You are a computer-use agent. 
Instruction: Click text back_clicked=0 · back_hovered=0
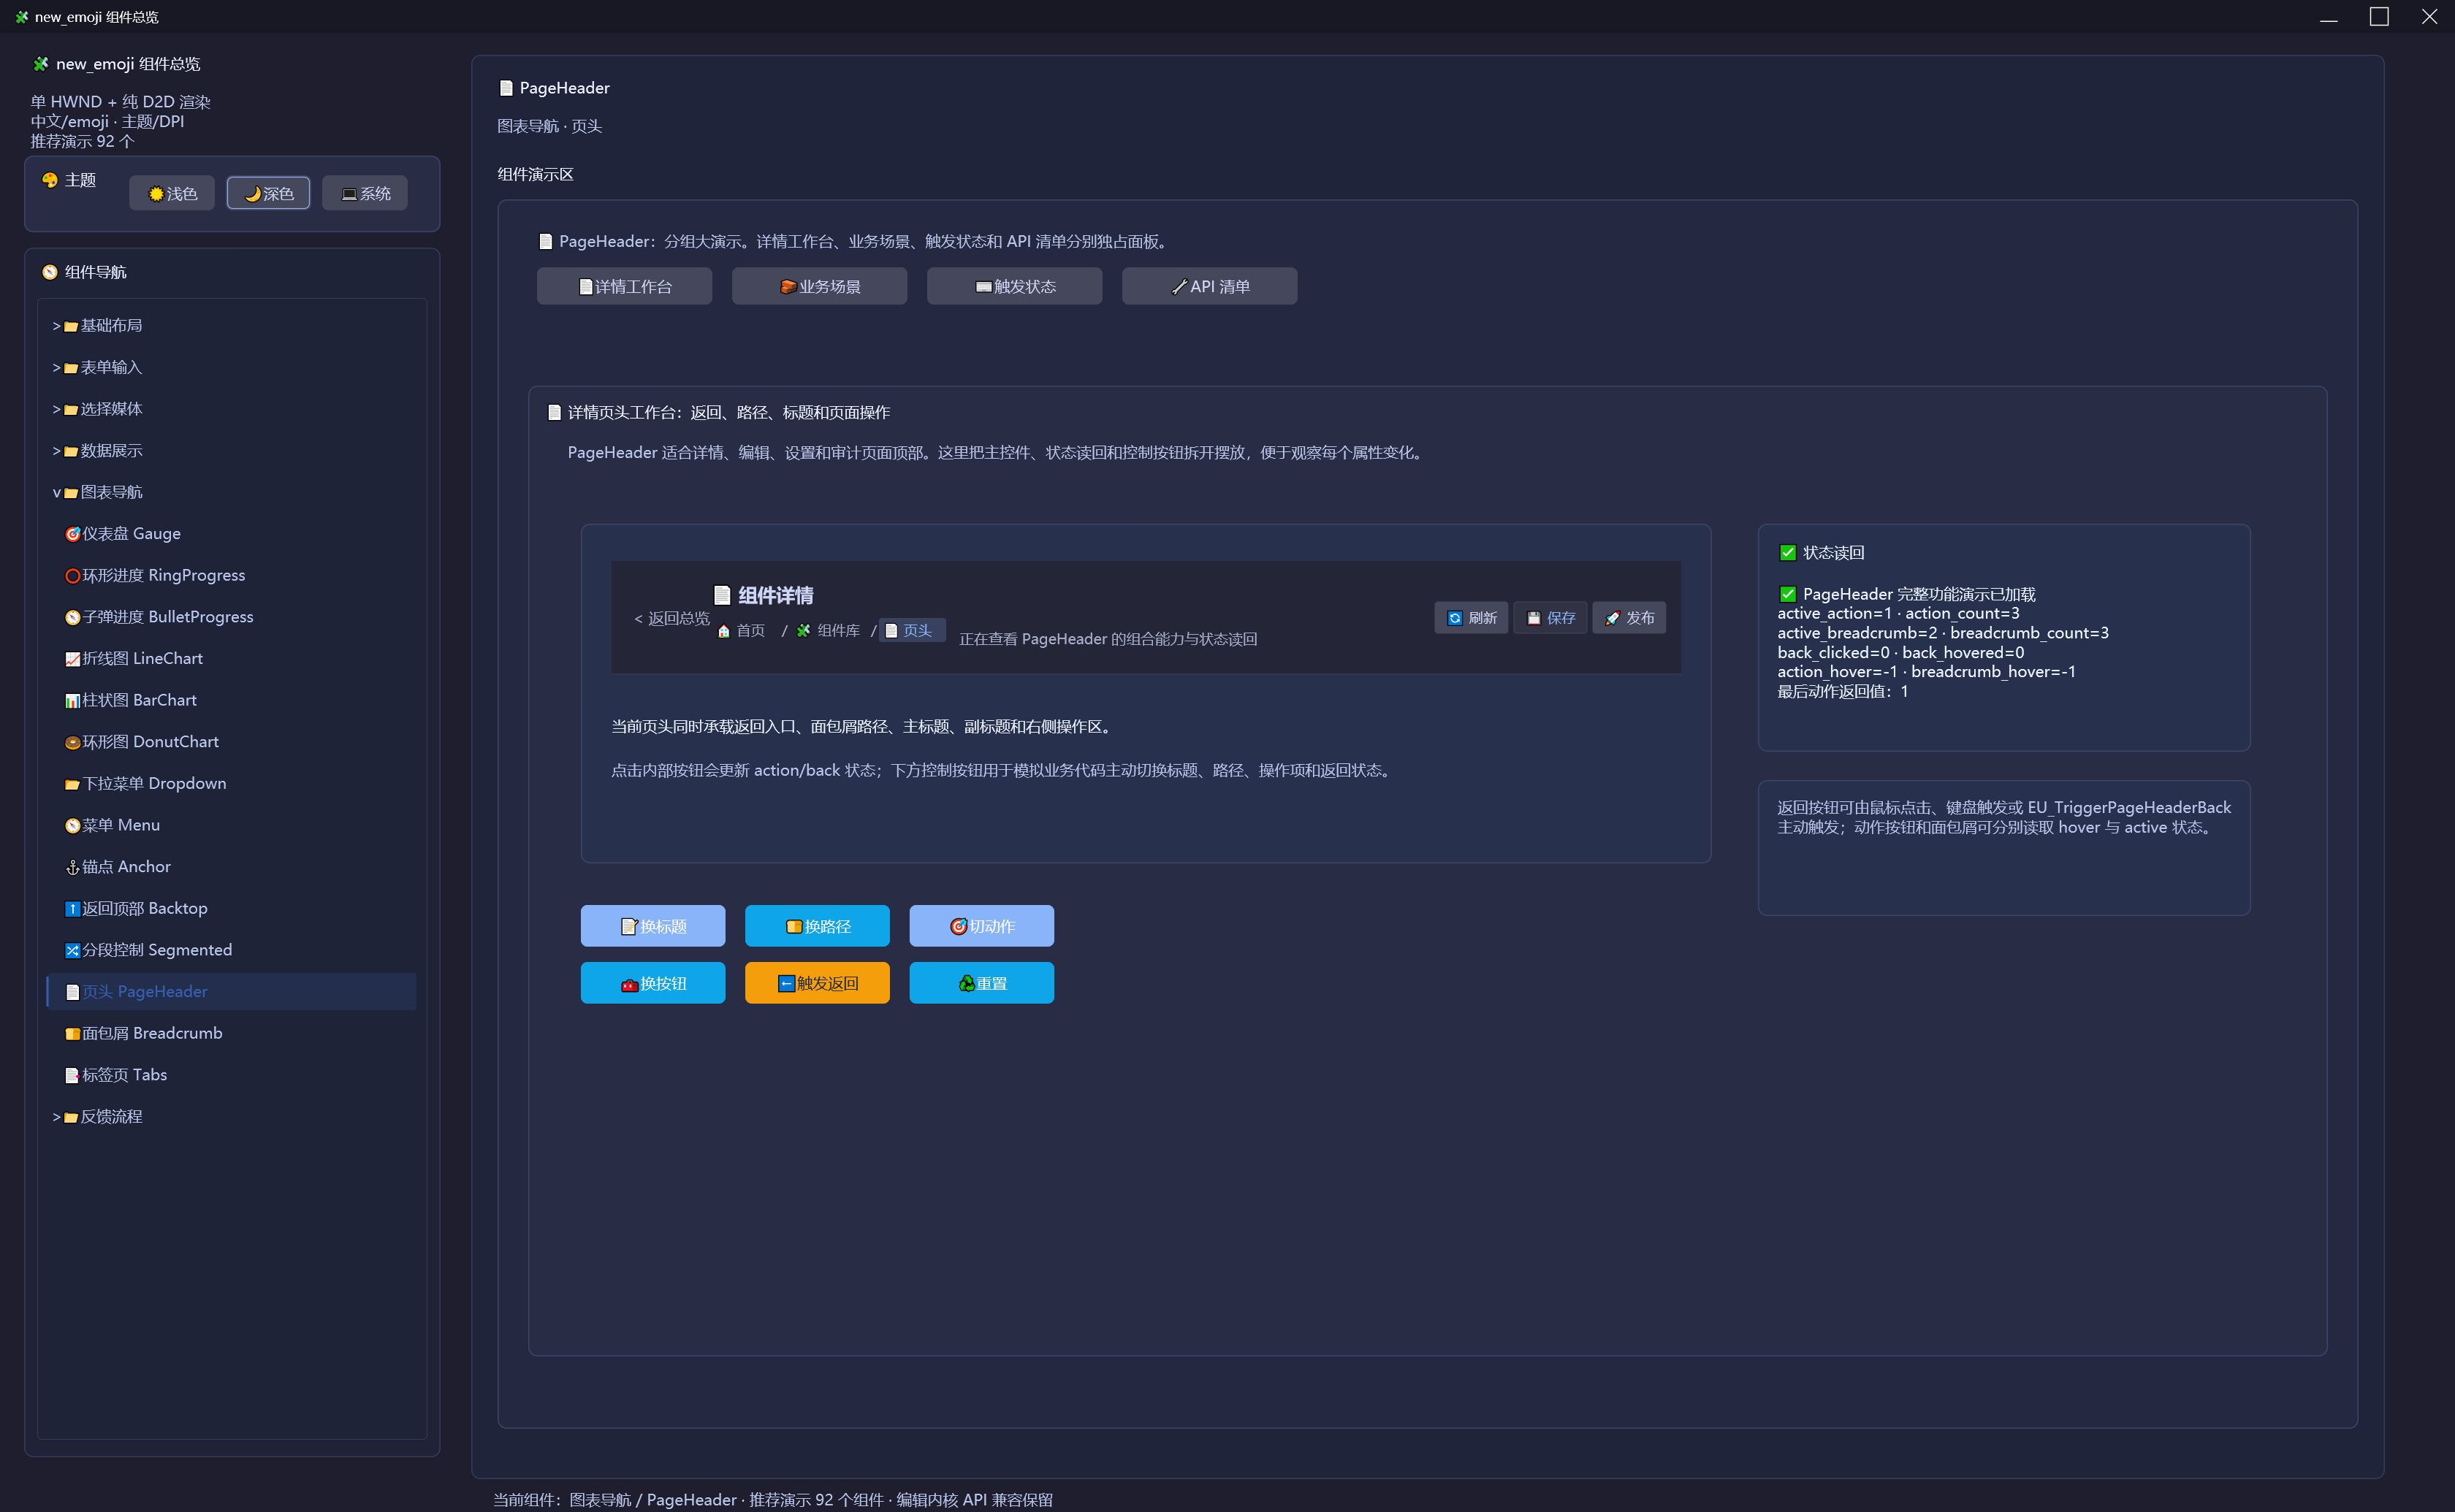(1900, 653)
